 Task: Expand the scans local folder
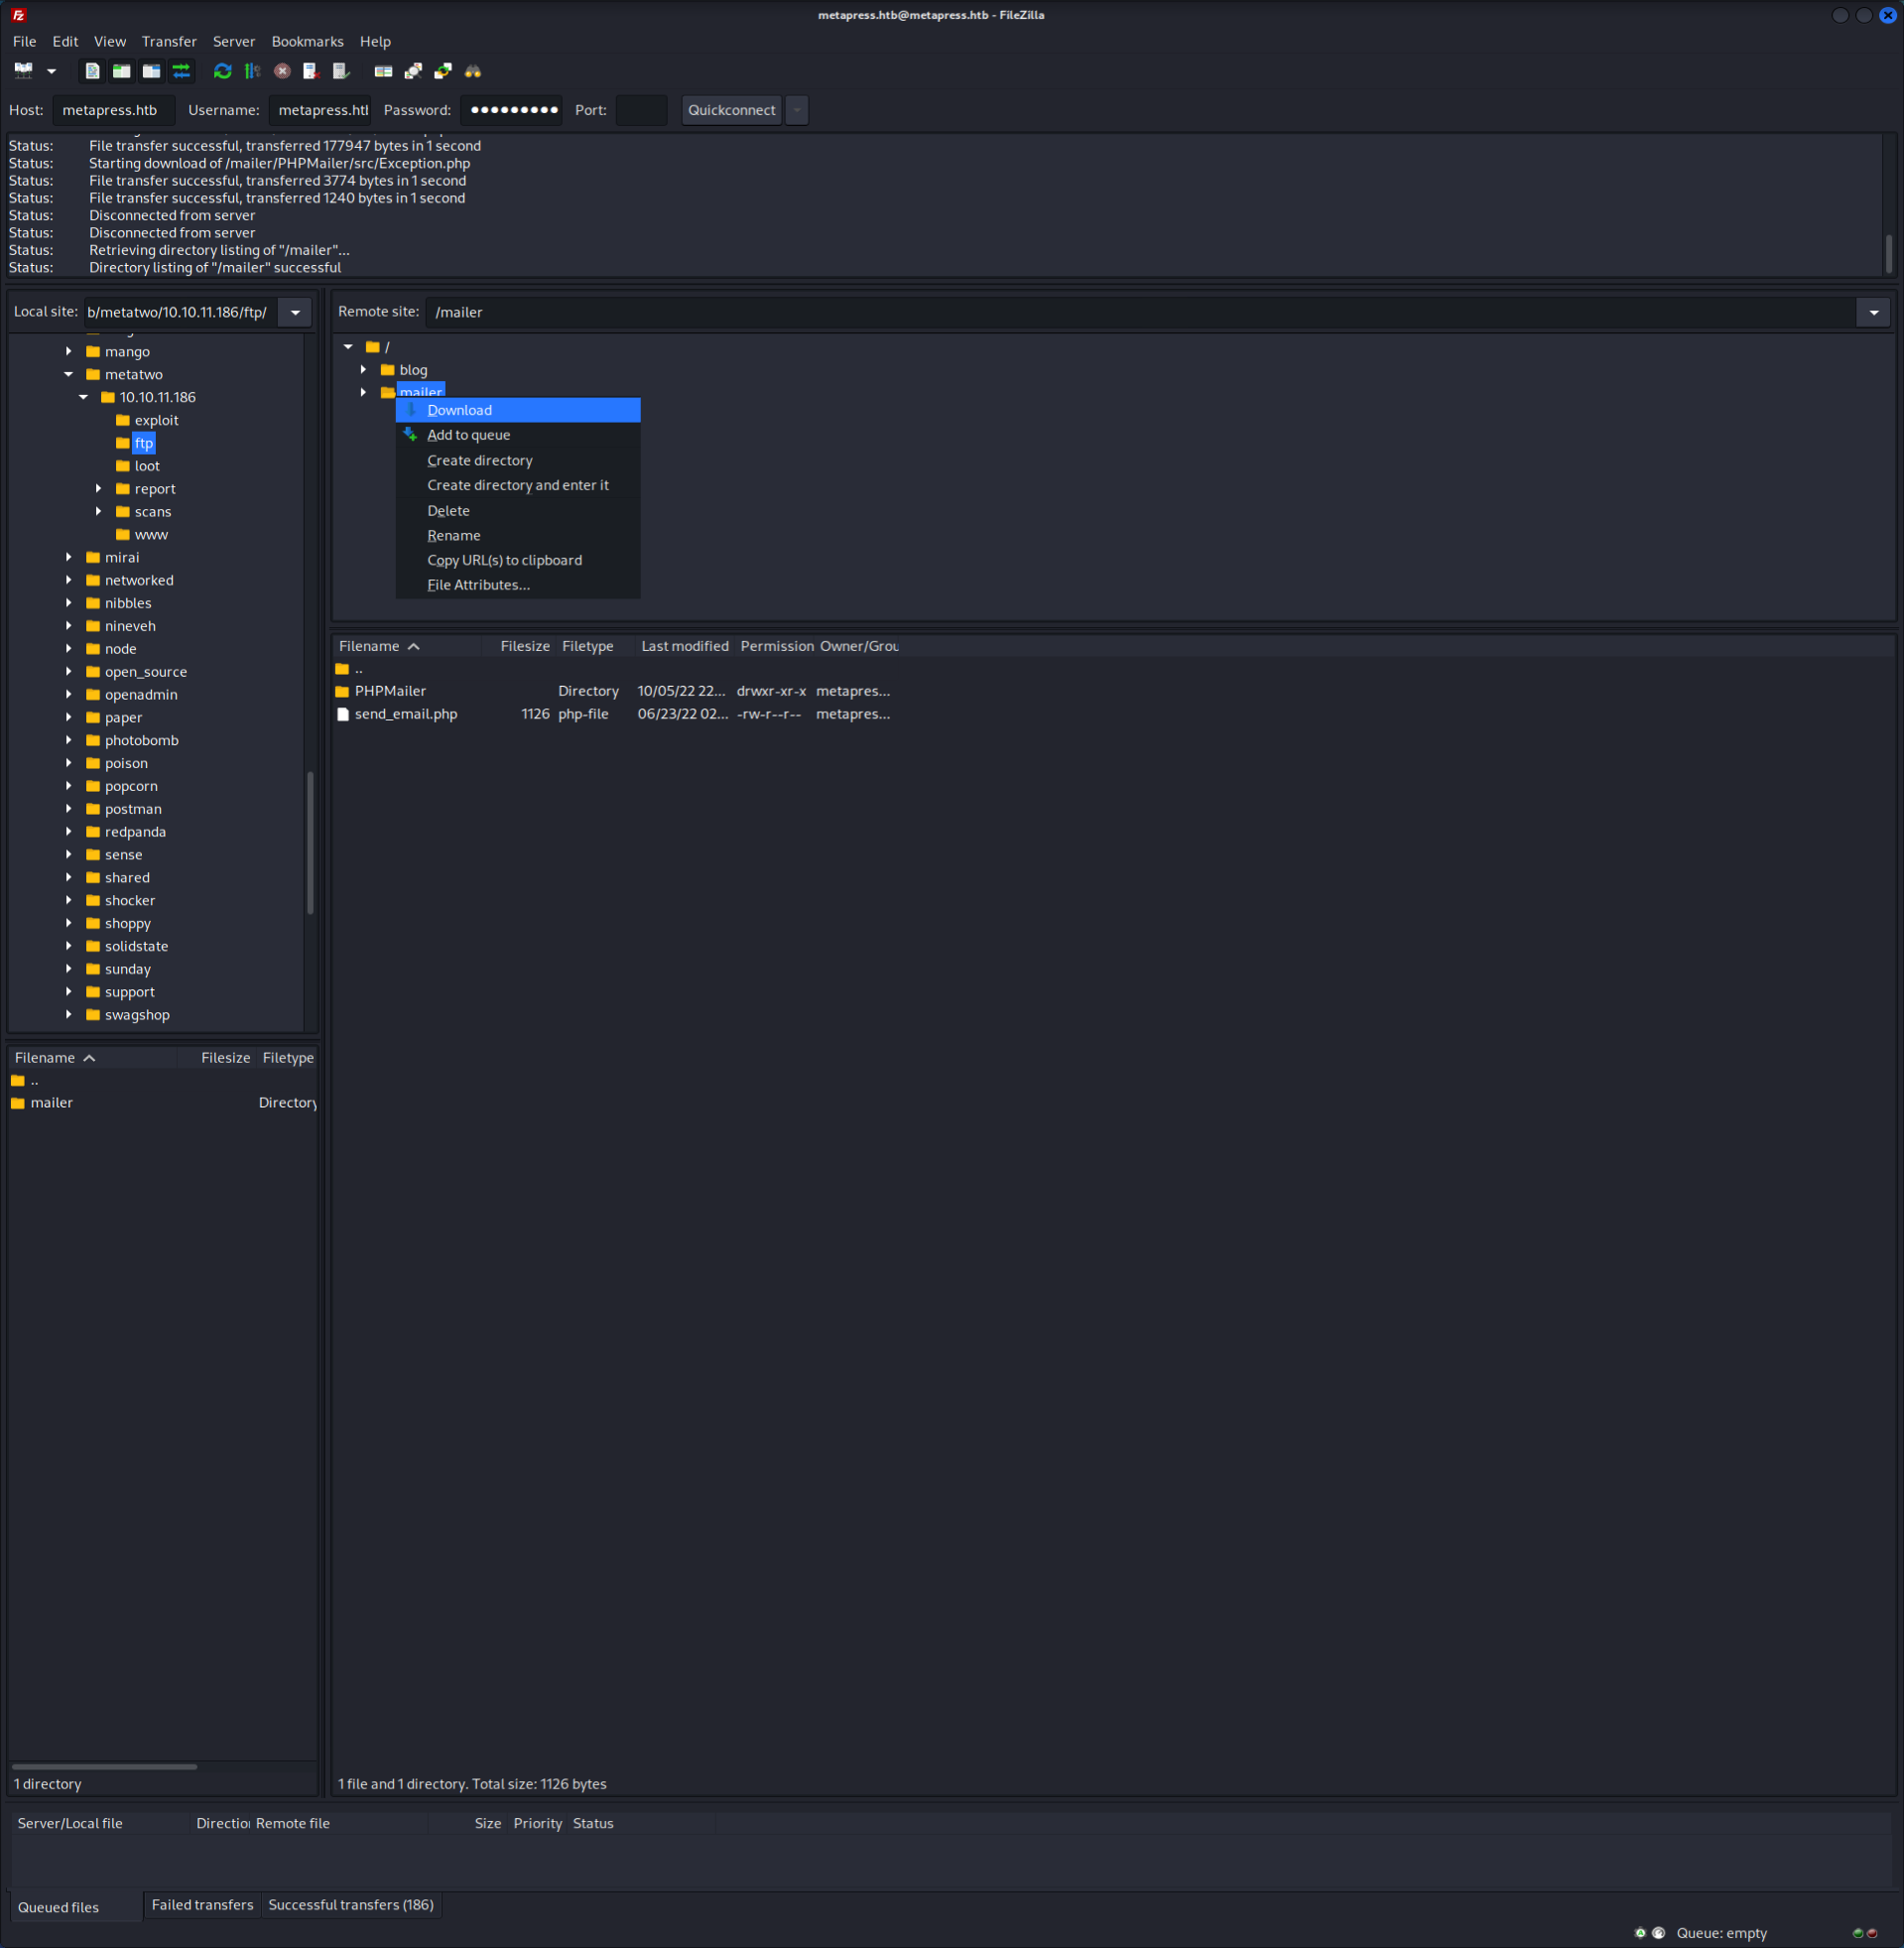(99, 512)
